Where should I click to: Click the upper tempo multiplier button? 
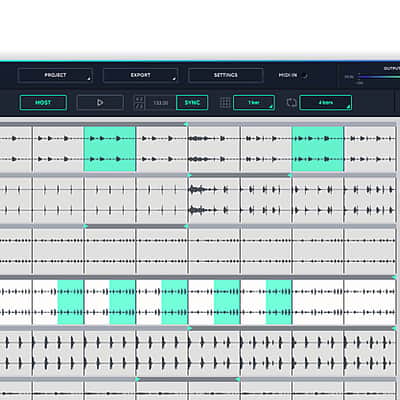click(x=140, y=99)
